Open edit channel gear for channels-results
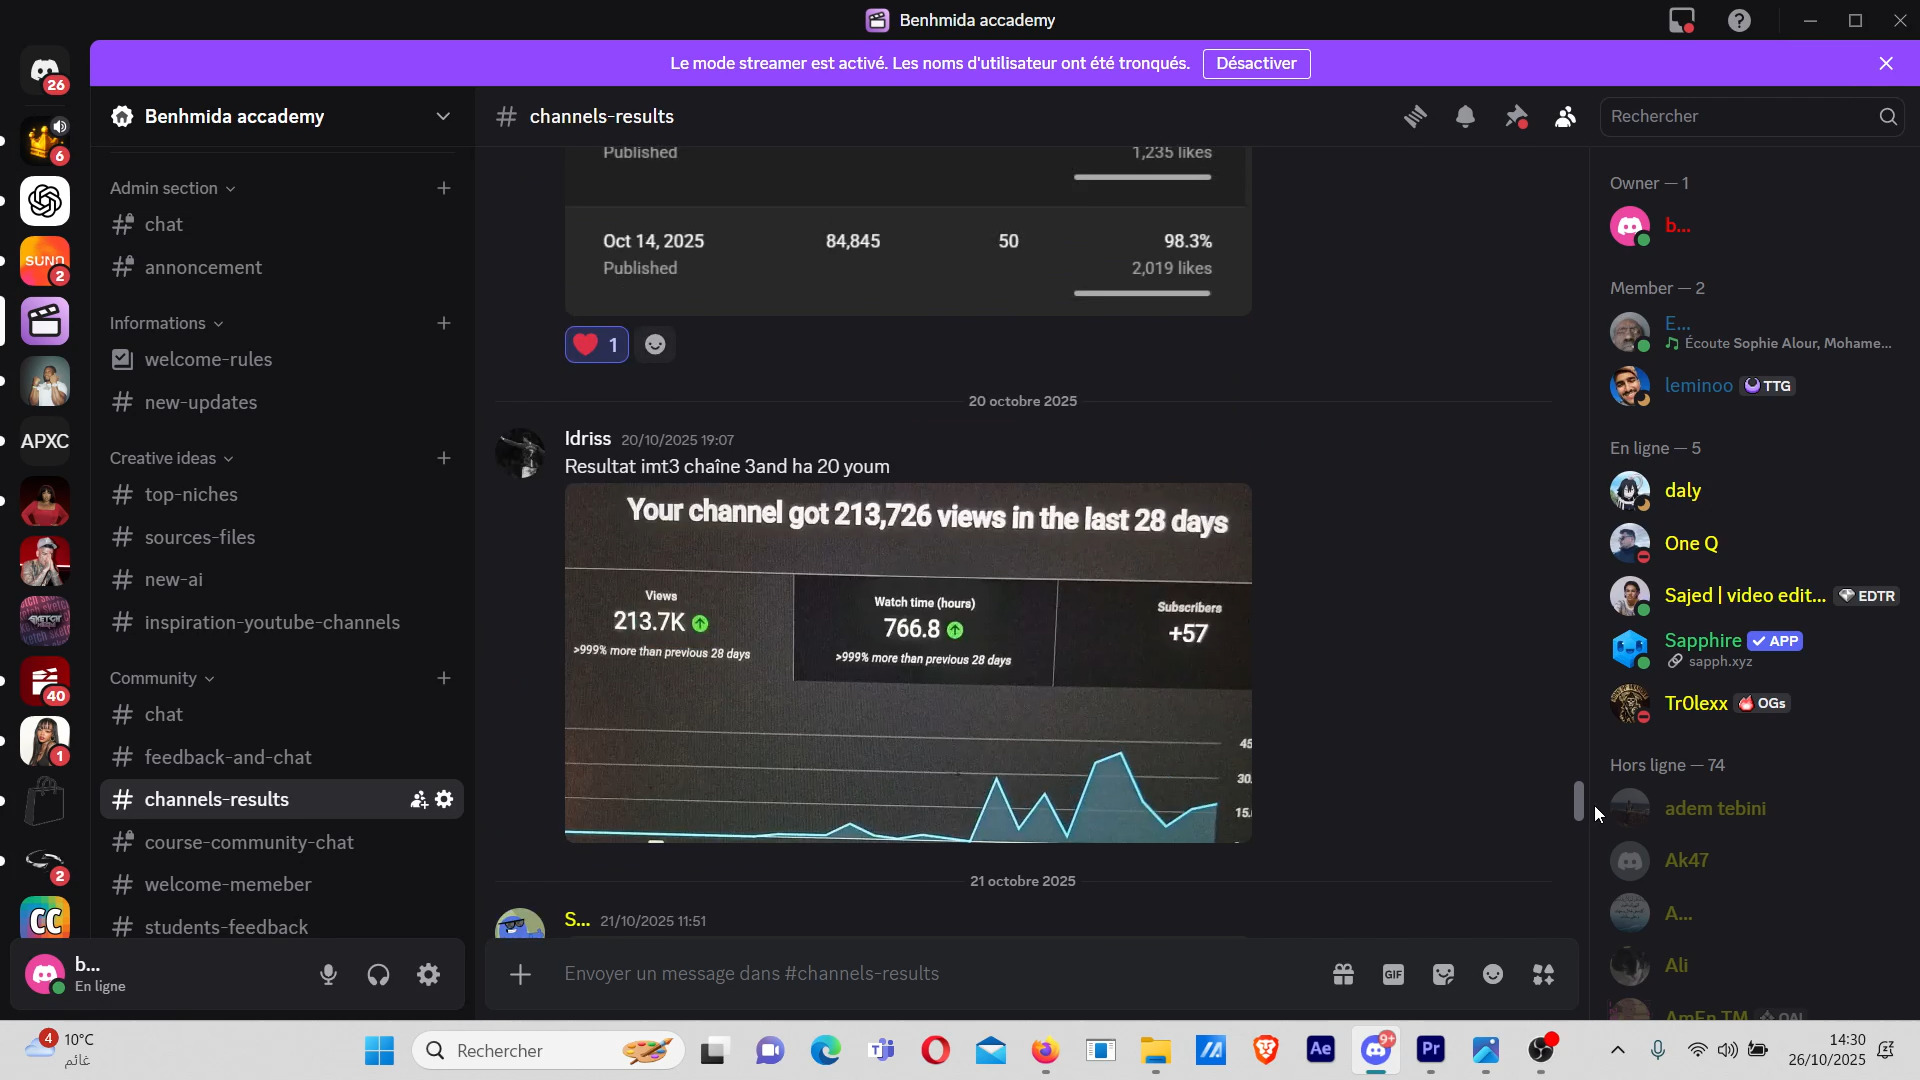The image size is (1920, 1080). pyautogui.click(x=444, y=800)
